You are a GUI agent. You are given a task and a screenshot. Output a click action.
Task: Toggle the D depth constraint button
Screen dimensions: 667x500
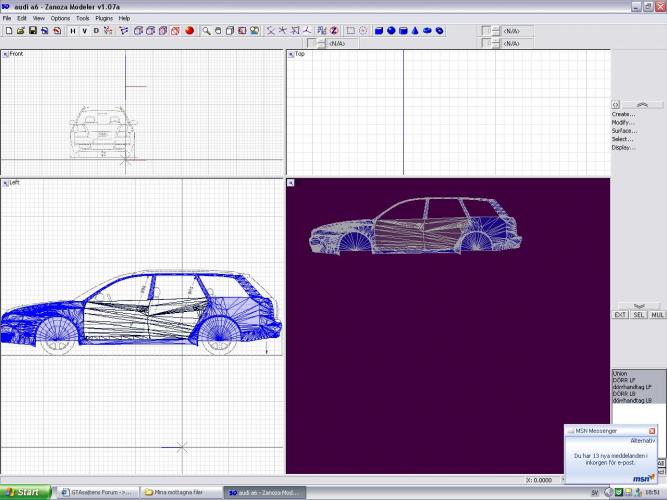point(97,31)
